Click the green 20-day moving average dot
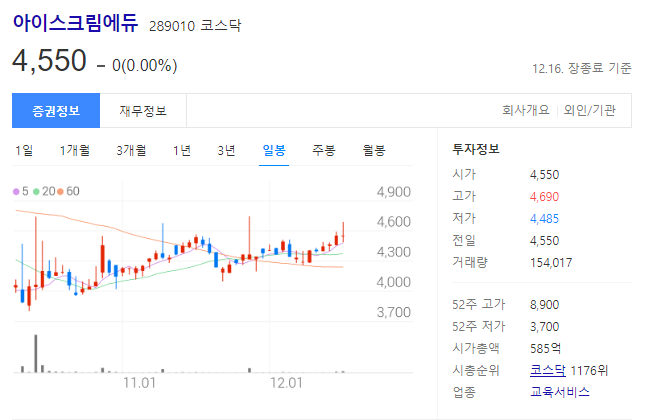This screenshot has height=420, width=662. (x=36, y=192)
